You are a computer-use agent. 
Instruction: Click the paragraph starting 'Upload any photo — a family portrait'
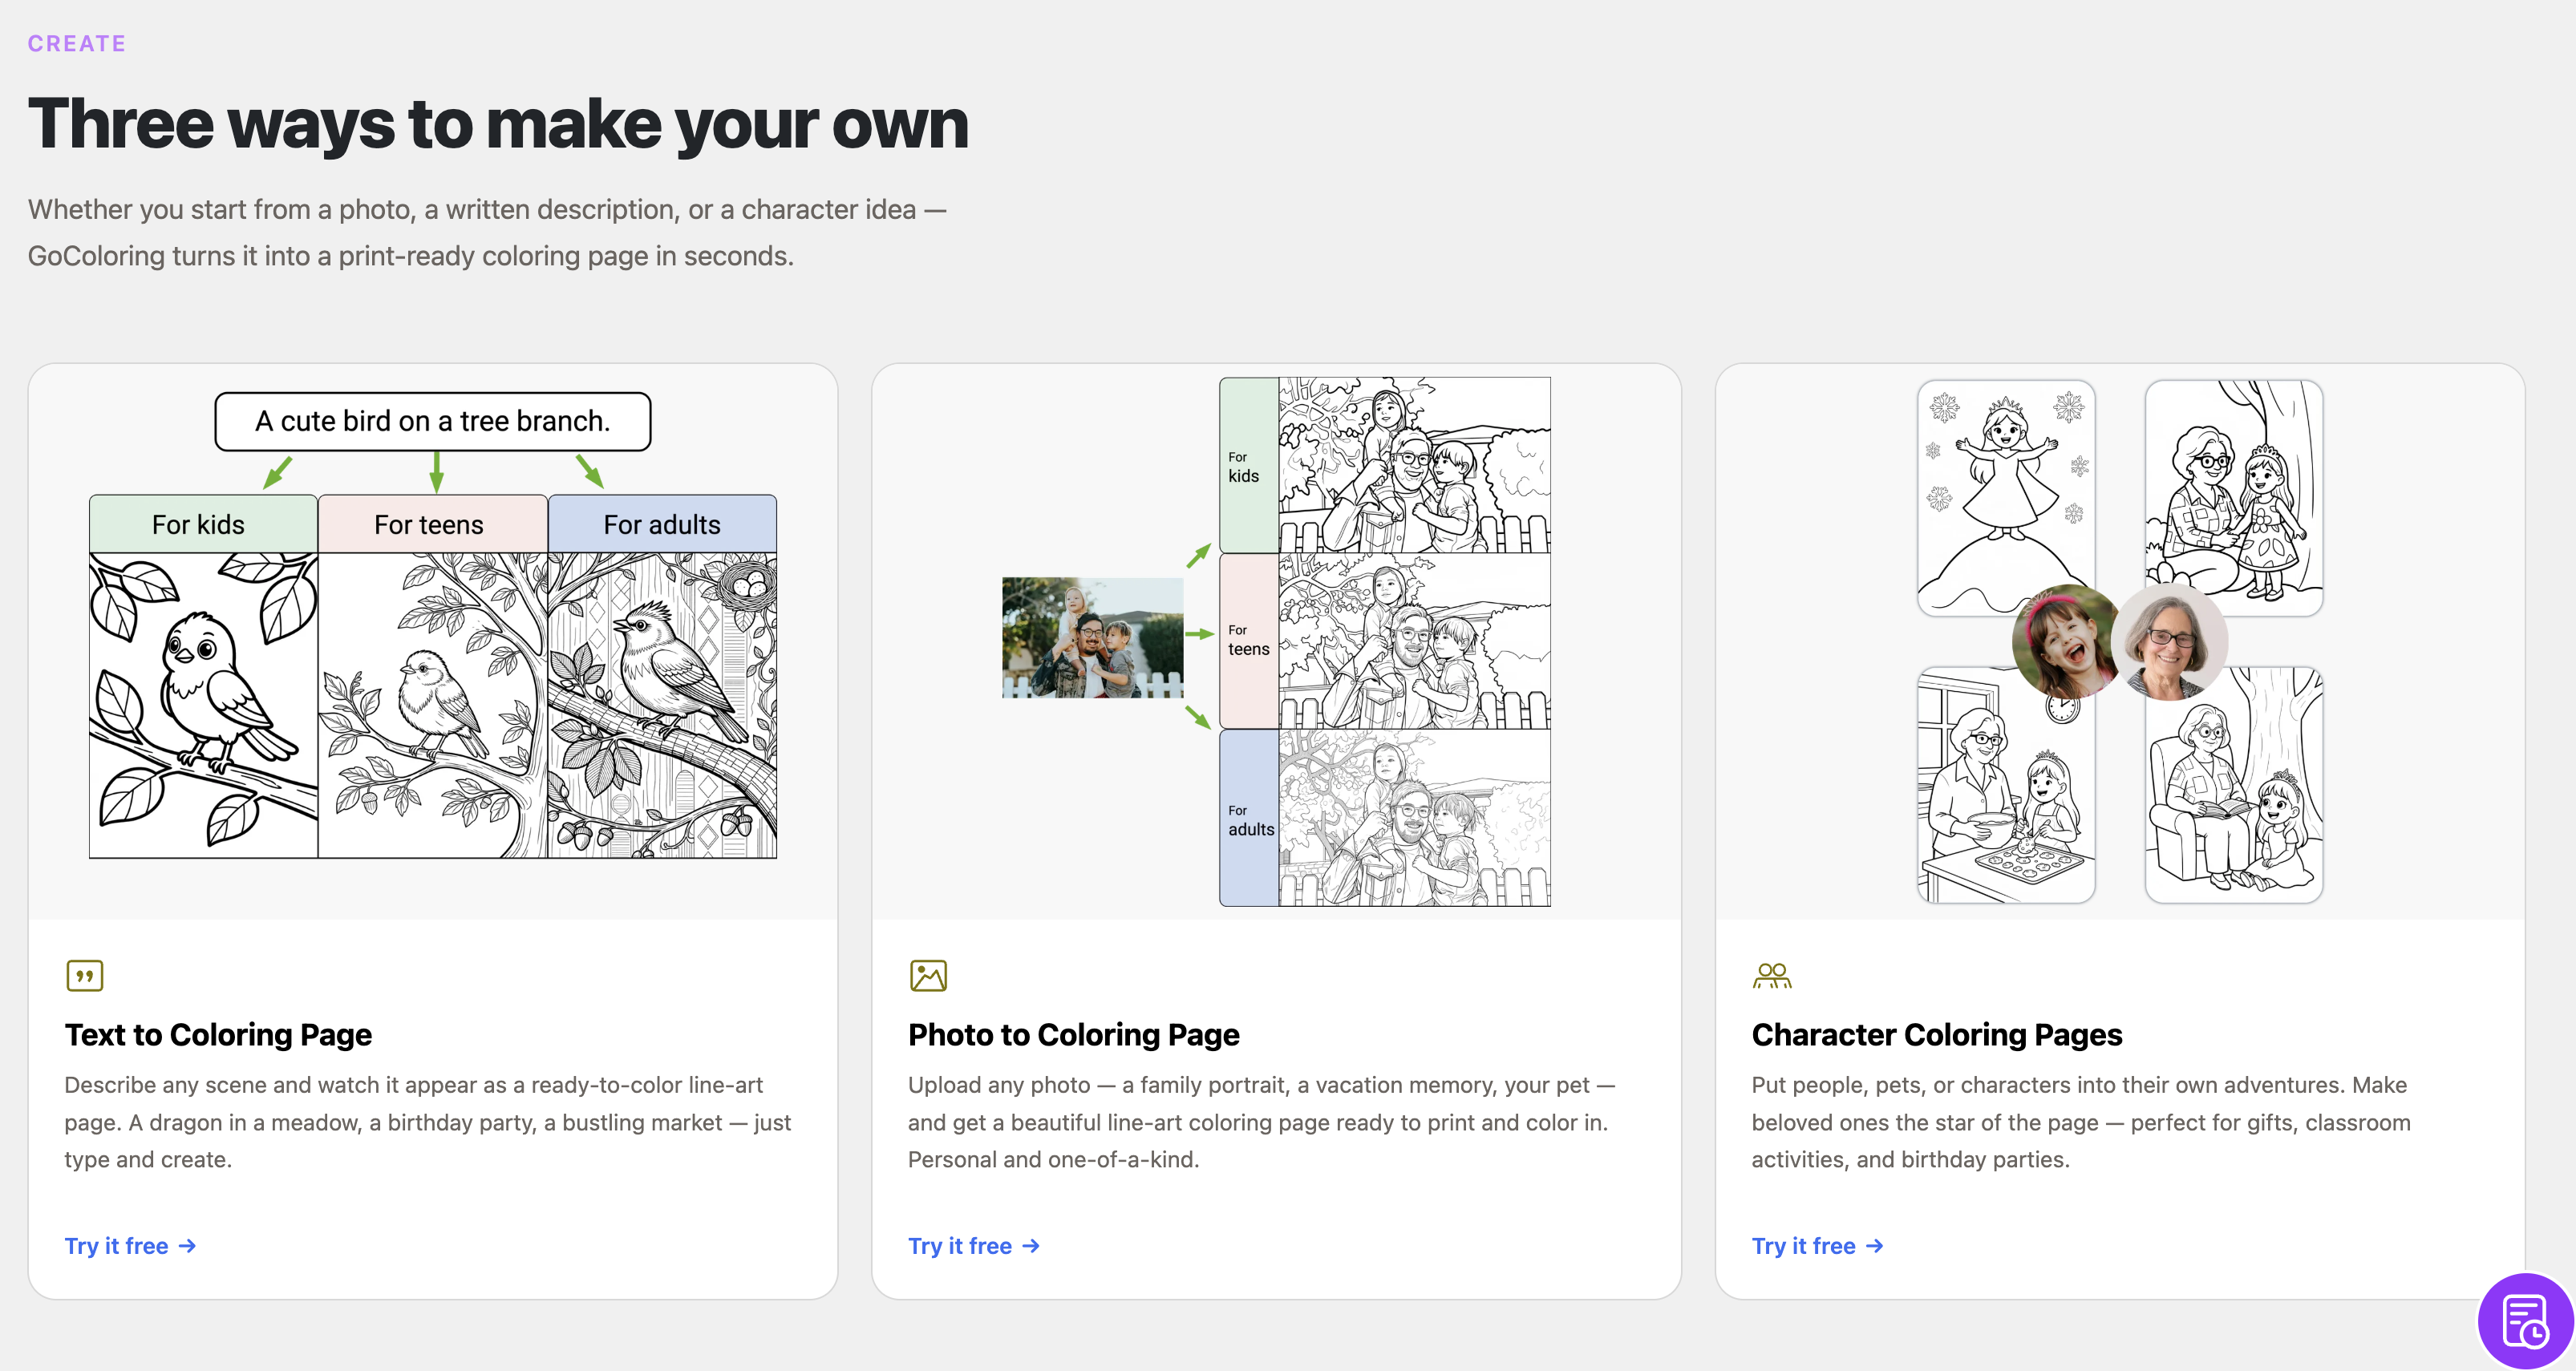(x=1262, y=1122)
